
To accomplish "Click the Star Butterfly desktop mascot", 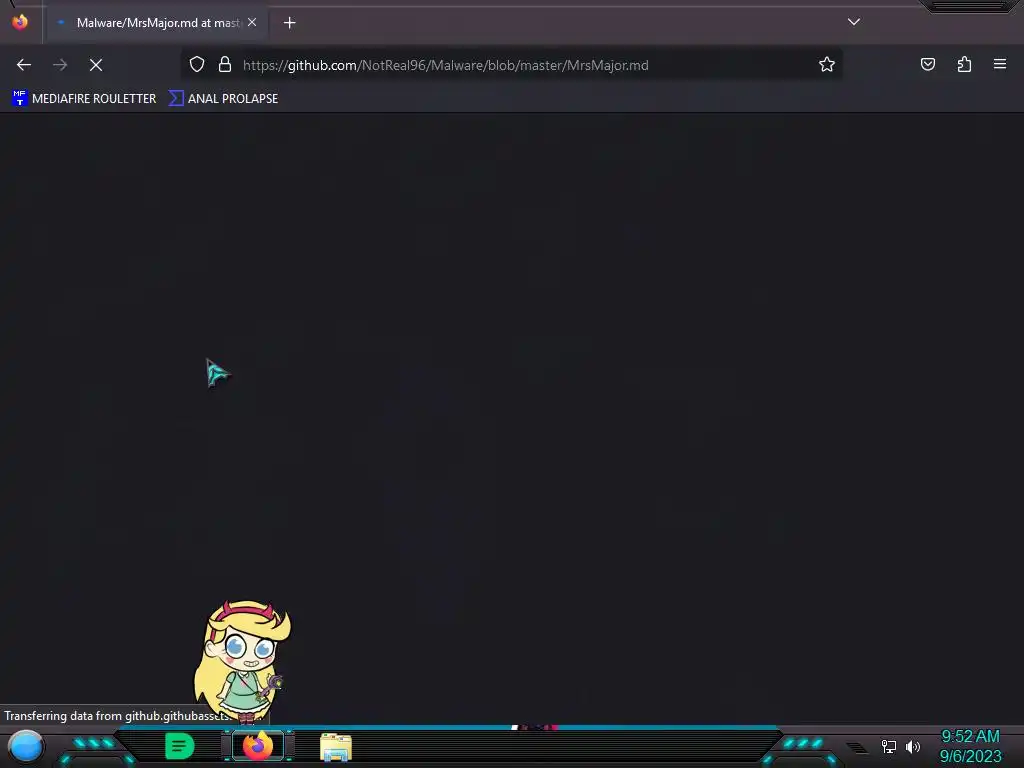I will [x=244, y=661].
